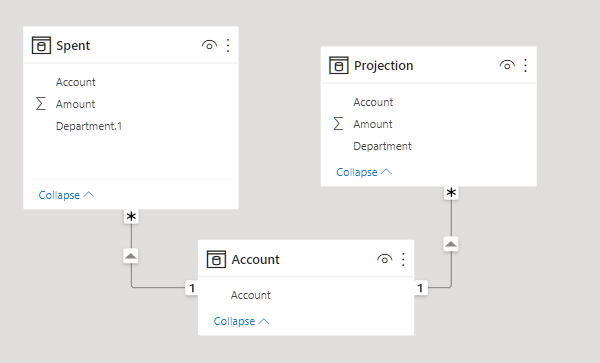Toggle visibility eye on Projection table

click(x=507, y=65)
